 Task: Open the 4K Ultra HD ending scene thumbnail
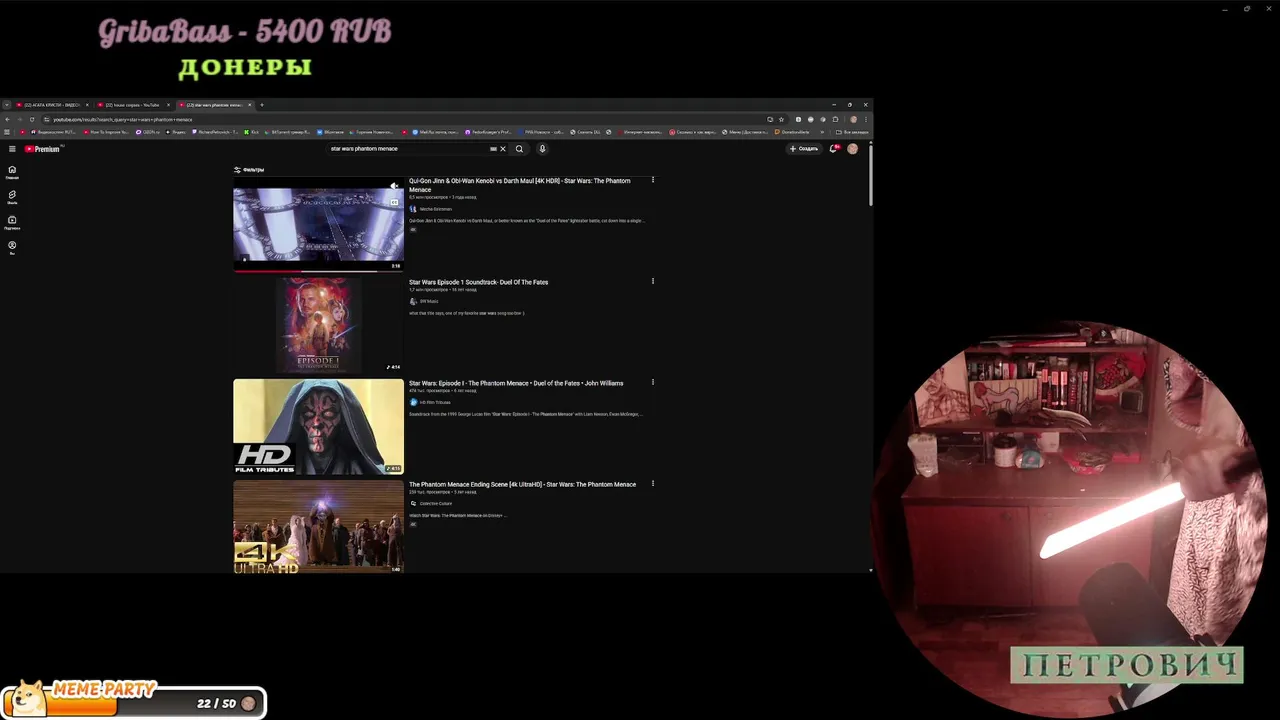pos(318,527)
